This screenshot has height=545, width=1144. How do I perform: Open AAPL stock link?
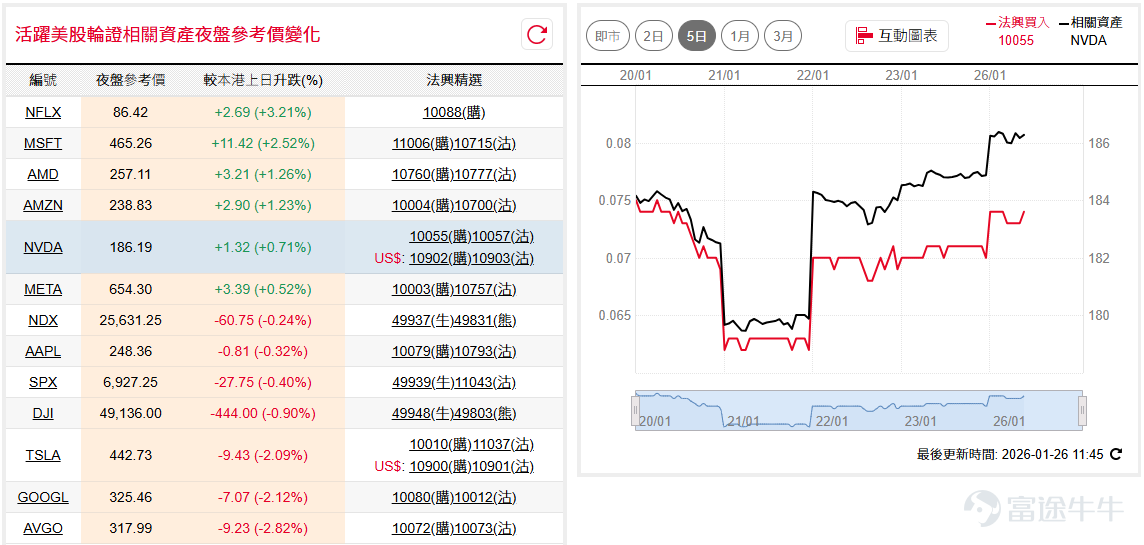pos(43,352)
